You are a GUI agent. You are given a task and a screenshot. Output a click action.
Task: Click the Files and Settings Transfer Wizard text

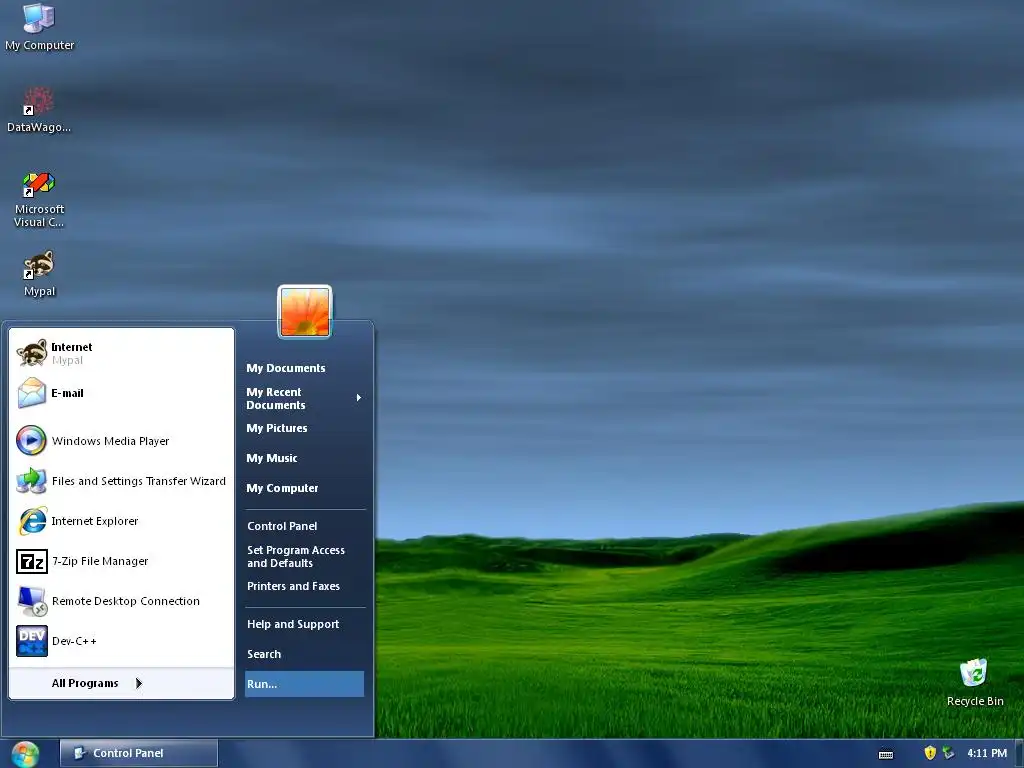click(138, 481)
